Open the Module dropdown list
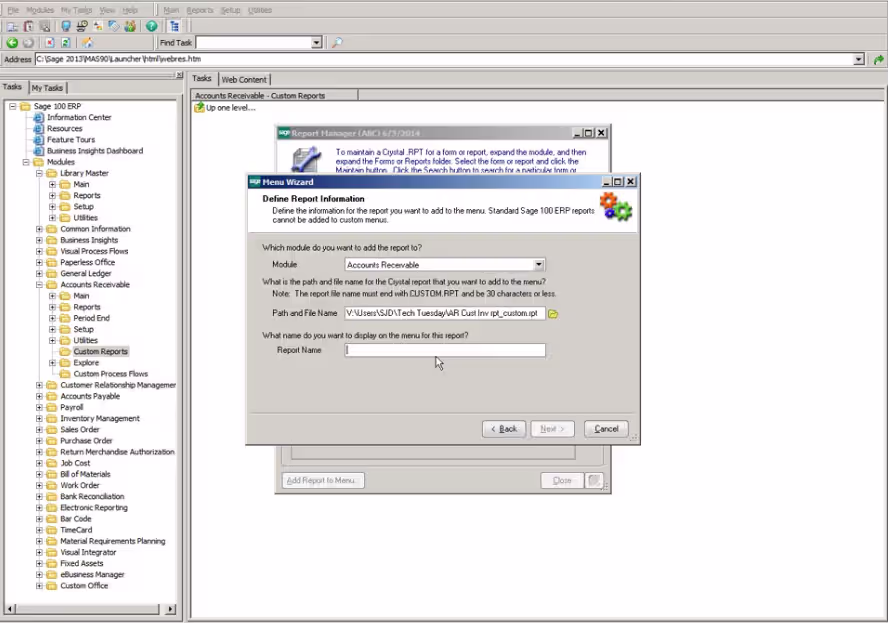 [539, 265]
